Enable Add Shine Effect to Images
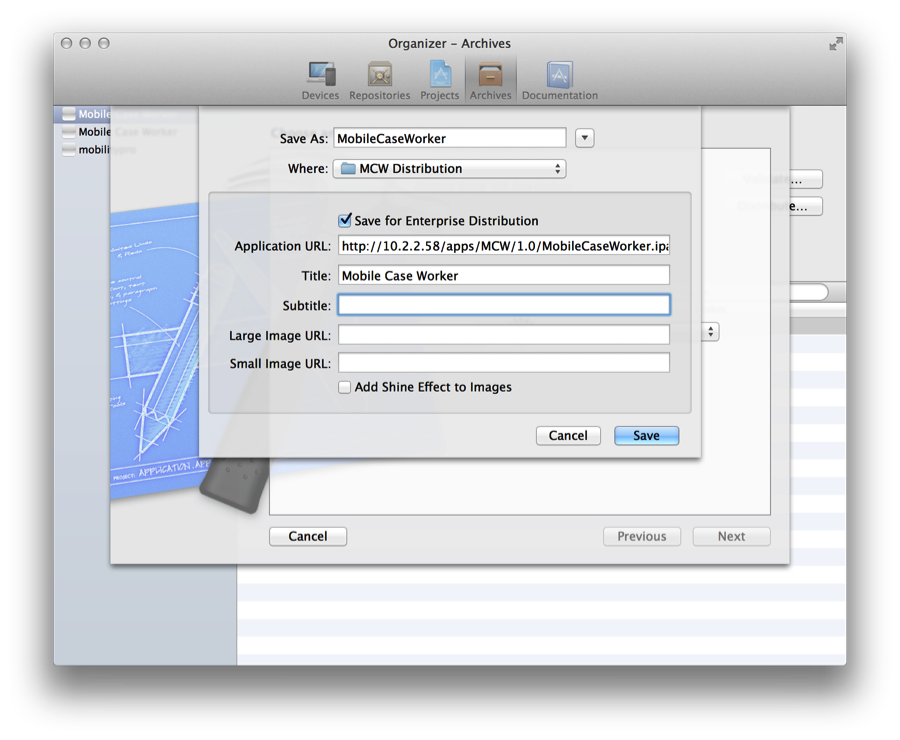Image resolution: width=900 pixels, height=740 pixels. (x=345, y=387)
